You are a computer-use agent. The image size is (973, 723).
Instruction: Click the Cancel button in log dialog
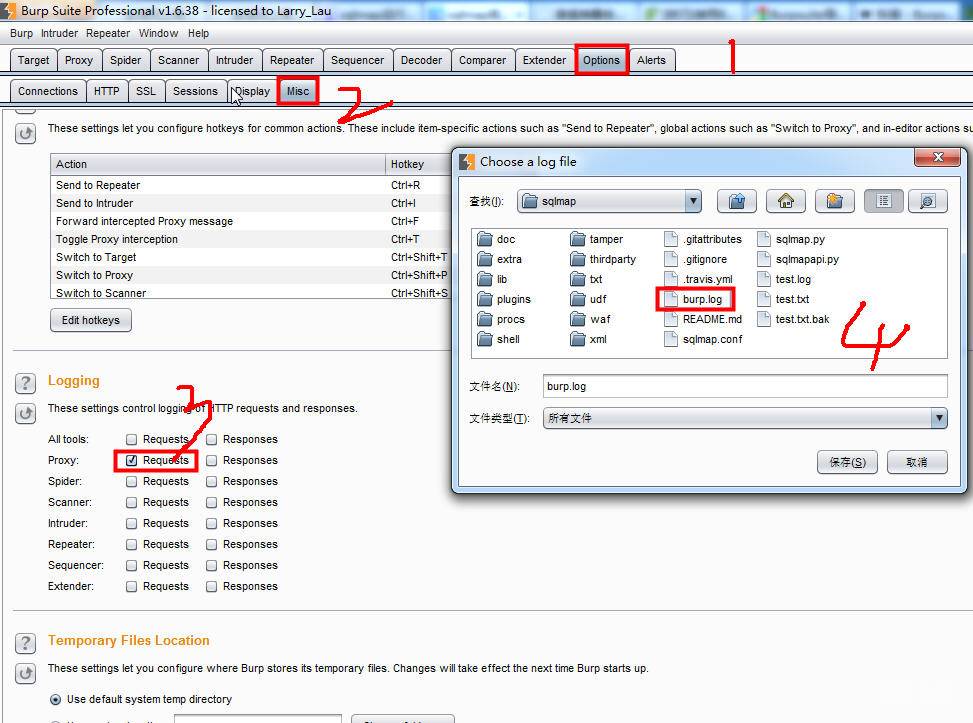click(917, 462)
